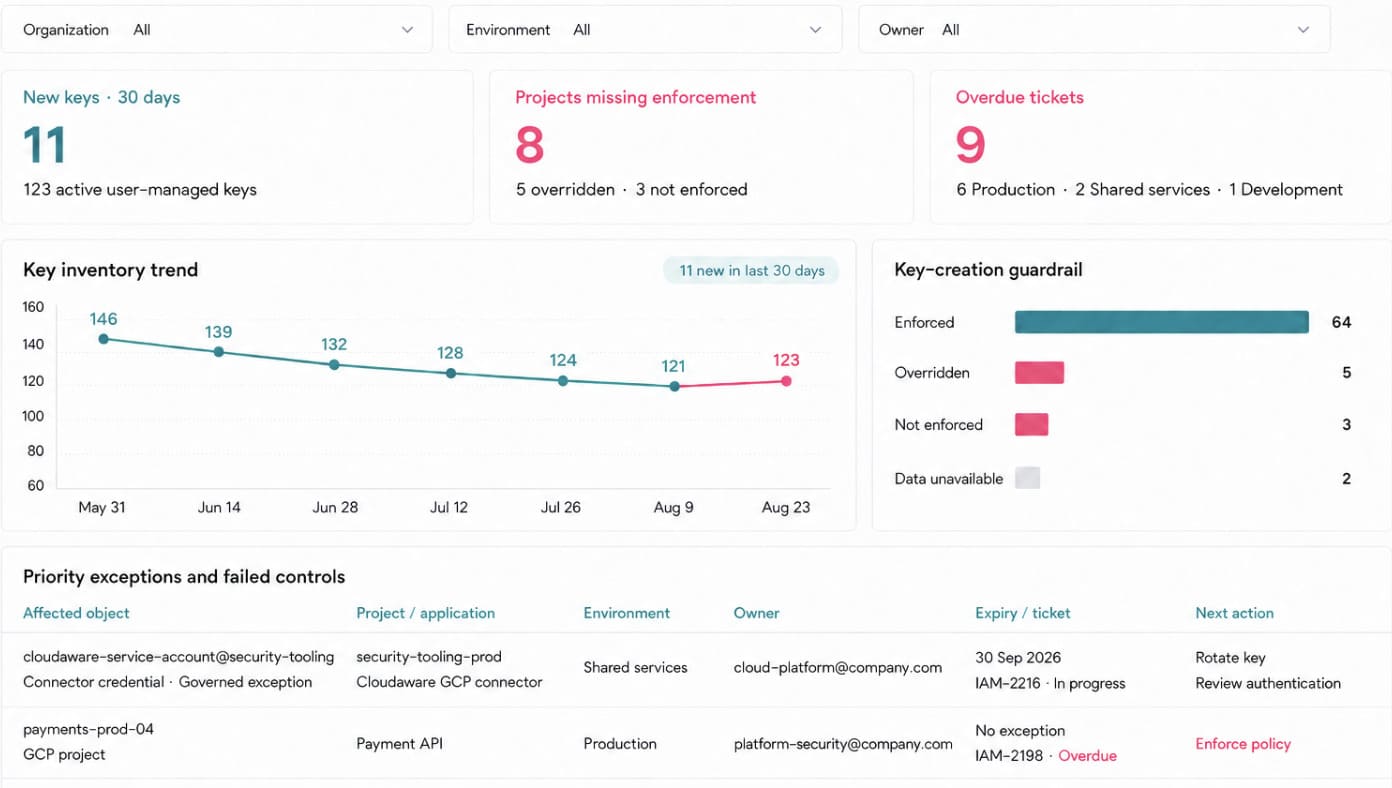The height and width of the screenshot is (788, 1392).
Task: Click the Payment API application cell
Action: [399, 744]
